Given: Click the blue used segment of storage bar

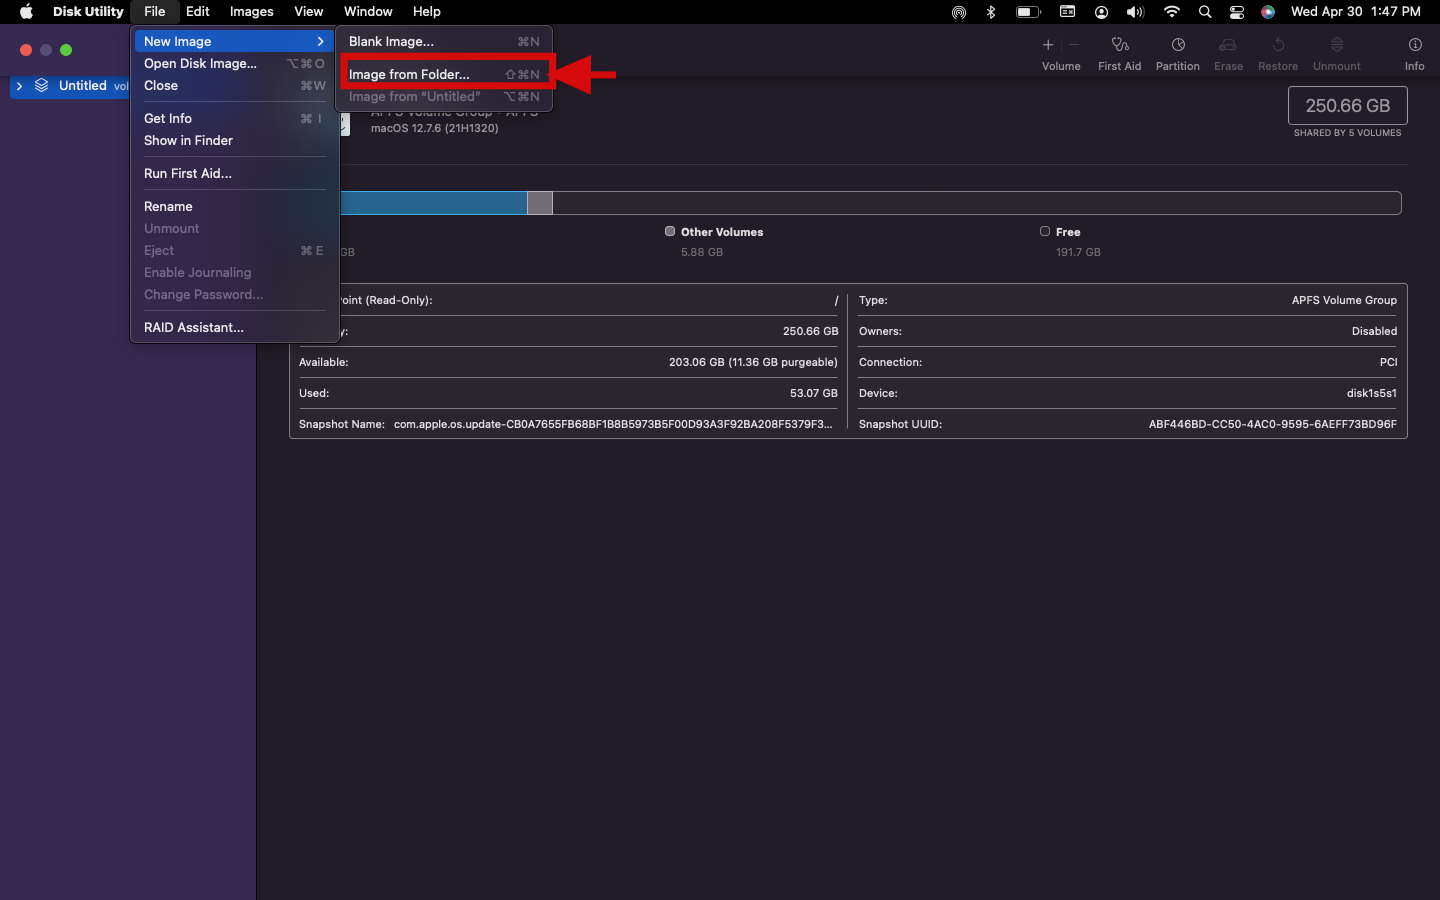Looking at the screenshot, I should click(433, 203).
